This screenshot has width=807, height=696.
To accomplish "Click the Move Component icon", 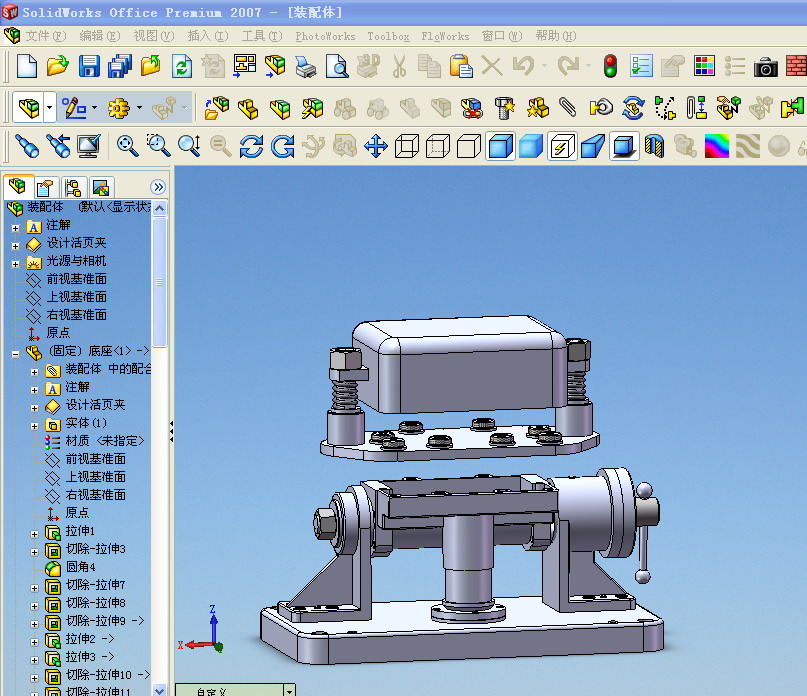I will click(x=601, y=108).
